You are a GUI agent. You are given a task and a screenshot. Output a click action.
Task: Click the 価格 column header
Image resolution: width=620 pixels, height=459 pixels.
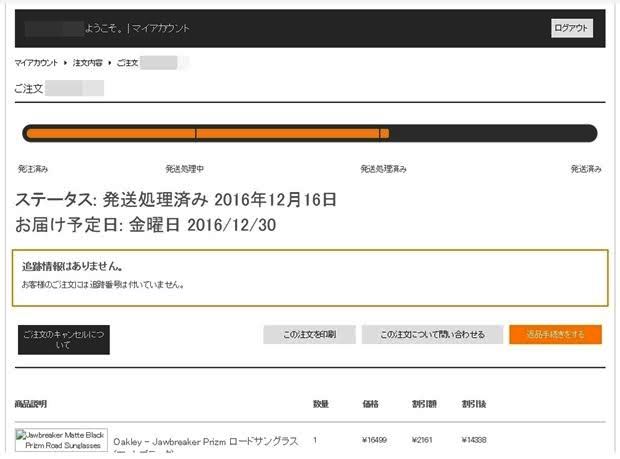(x=370, y=404)
